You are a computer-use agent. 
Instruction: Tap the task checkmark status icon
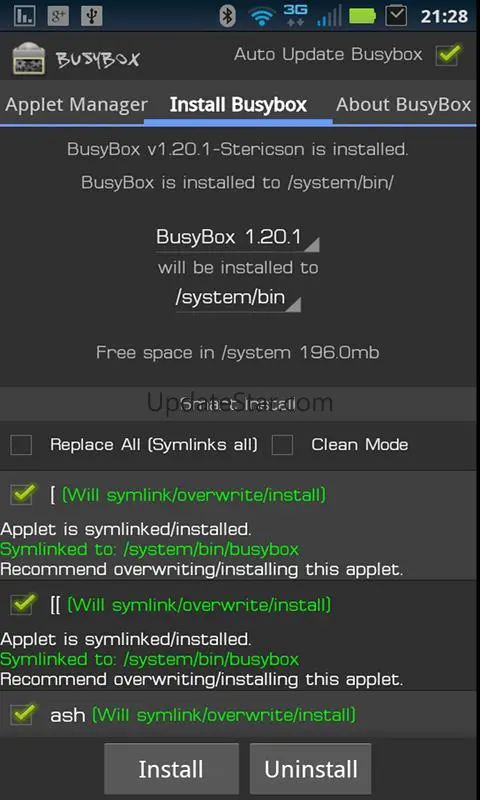pos(396,16)
